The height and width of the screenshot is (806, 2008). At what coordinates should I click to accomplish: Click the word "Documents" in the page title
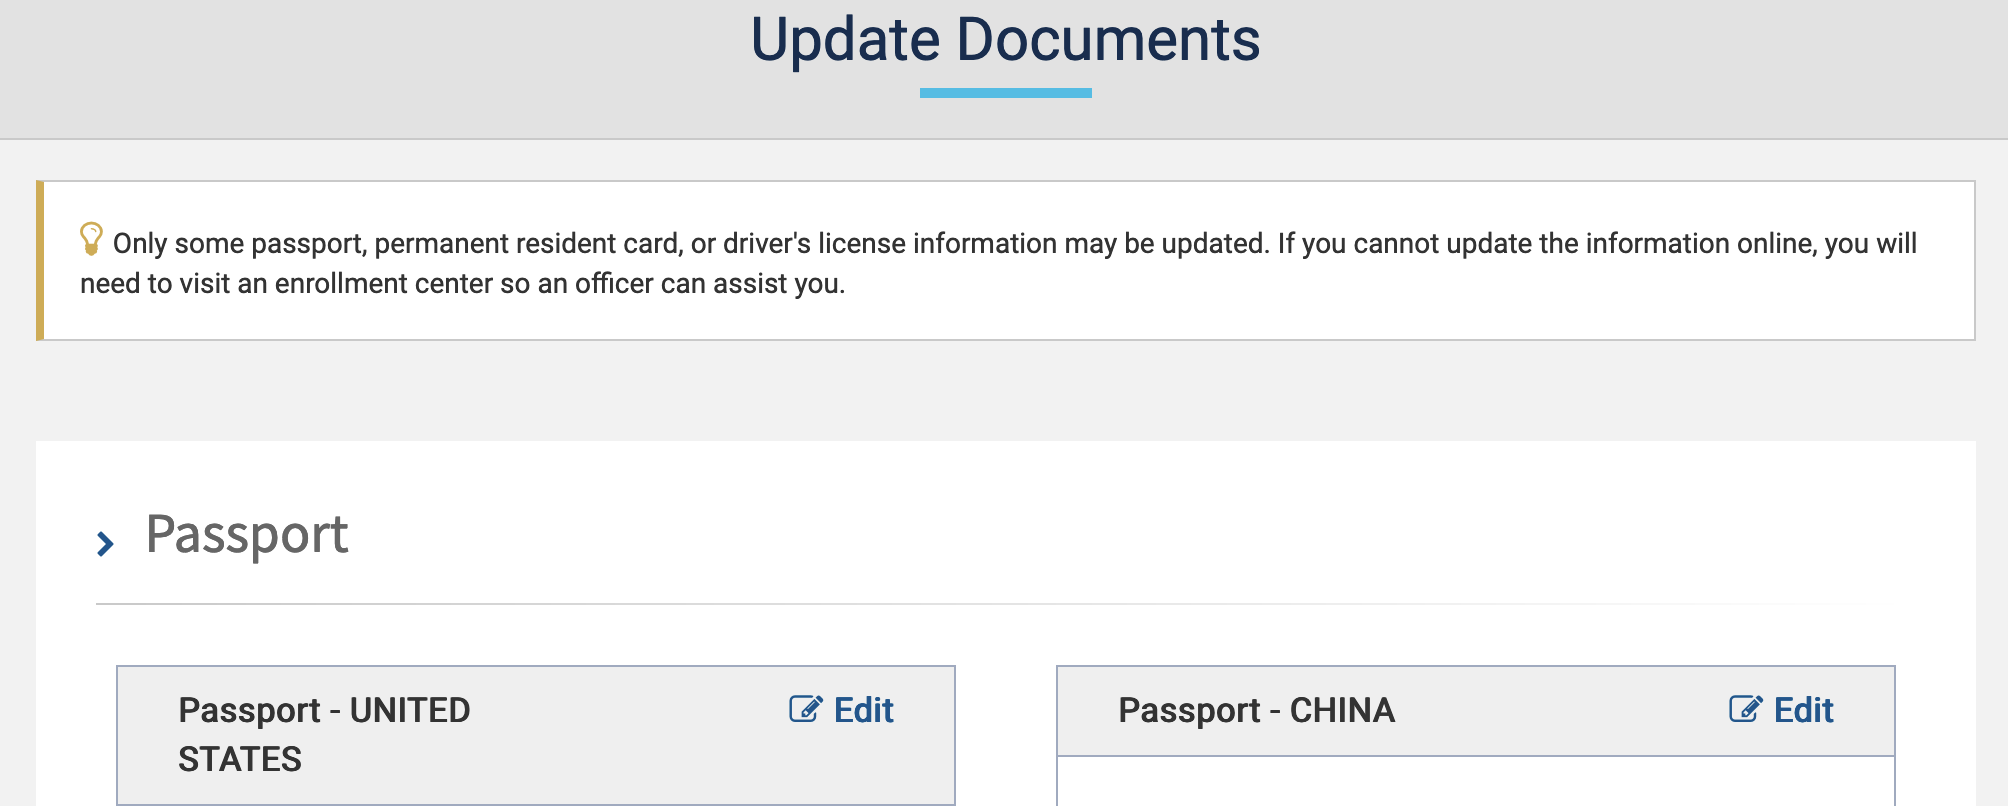point(1108,40)
